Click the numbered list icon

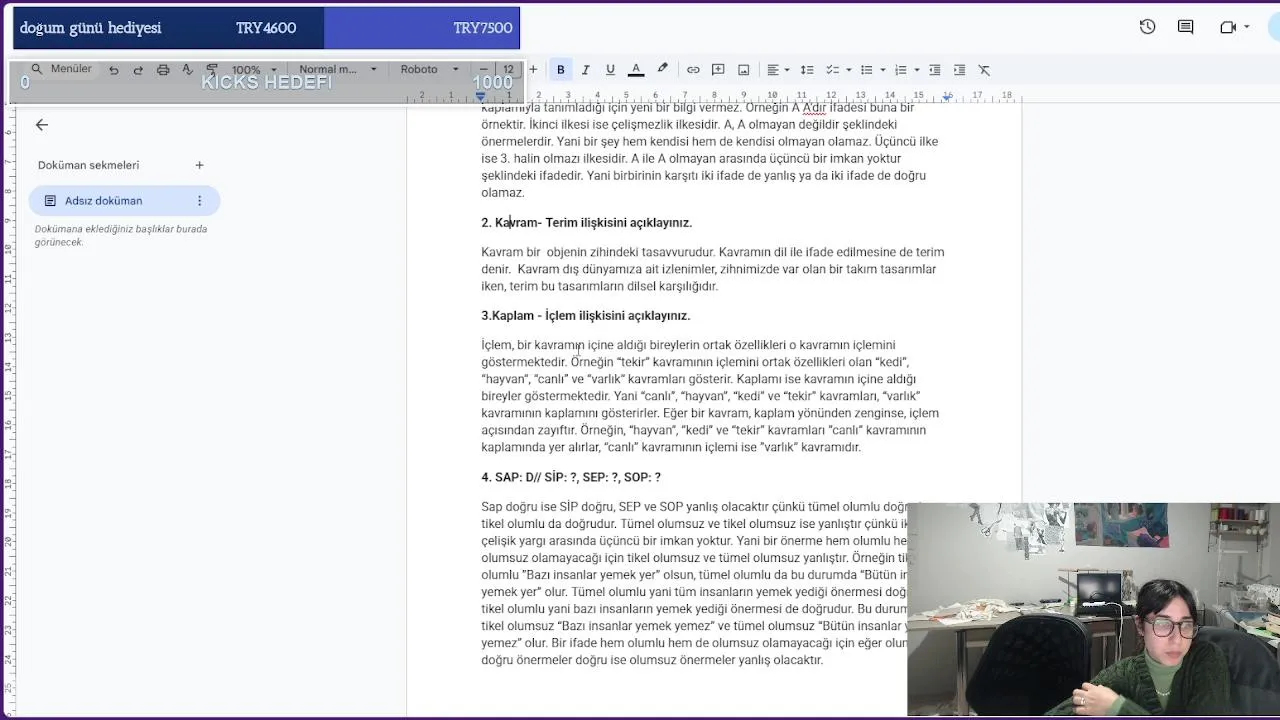900,70
